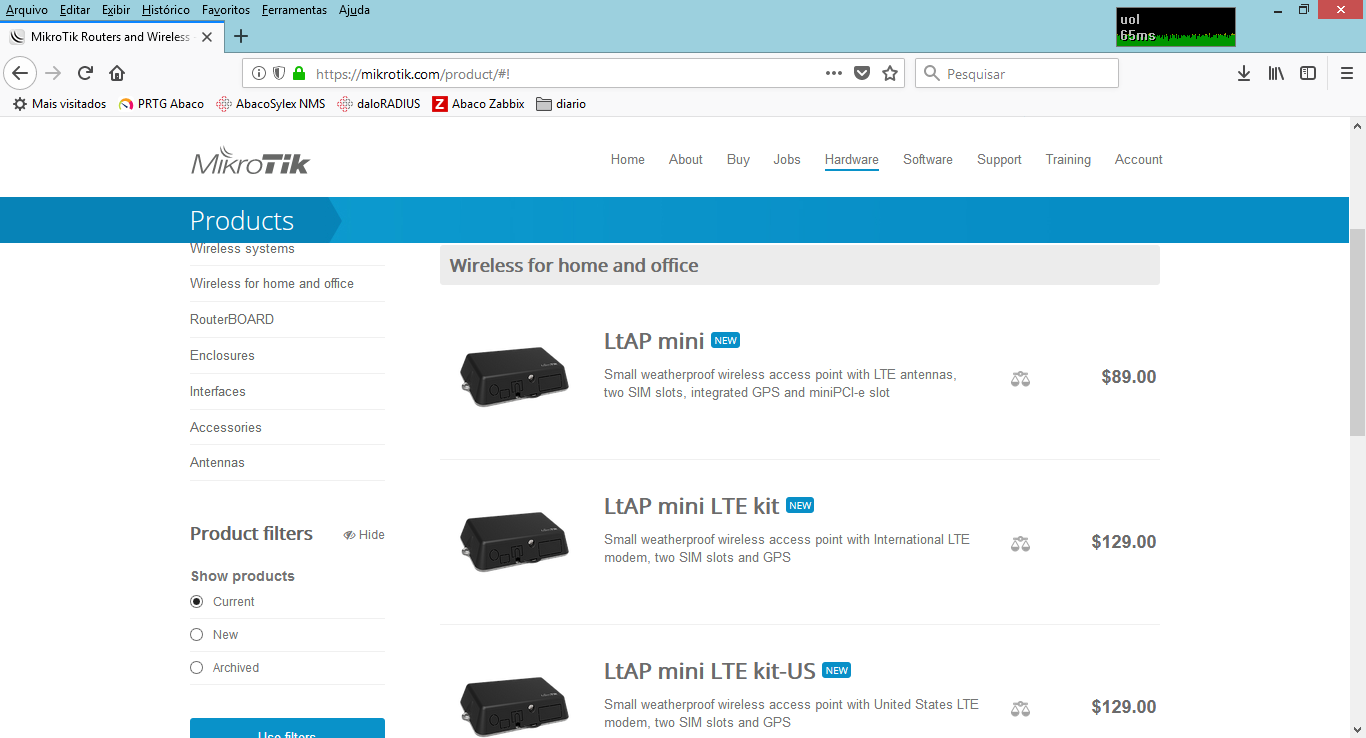Open the Abaco Zabbix bookmark
This screenshot has width=1366, height=738.
(478, 104)
